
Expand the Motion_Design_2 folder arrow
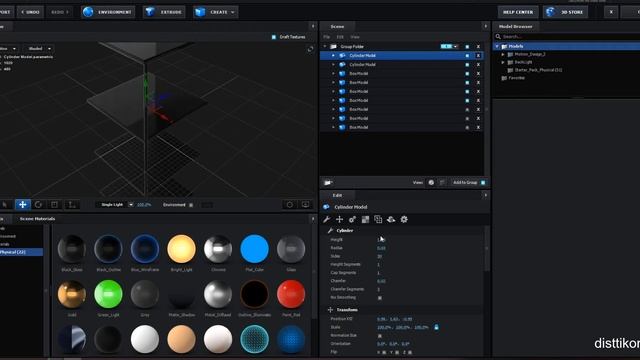503,54
